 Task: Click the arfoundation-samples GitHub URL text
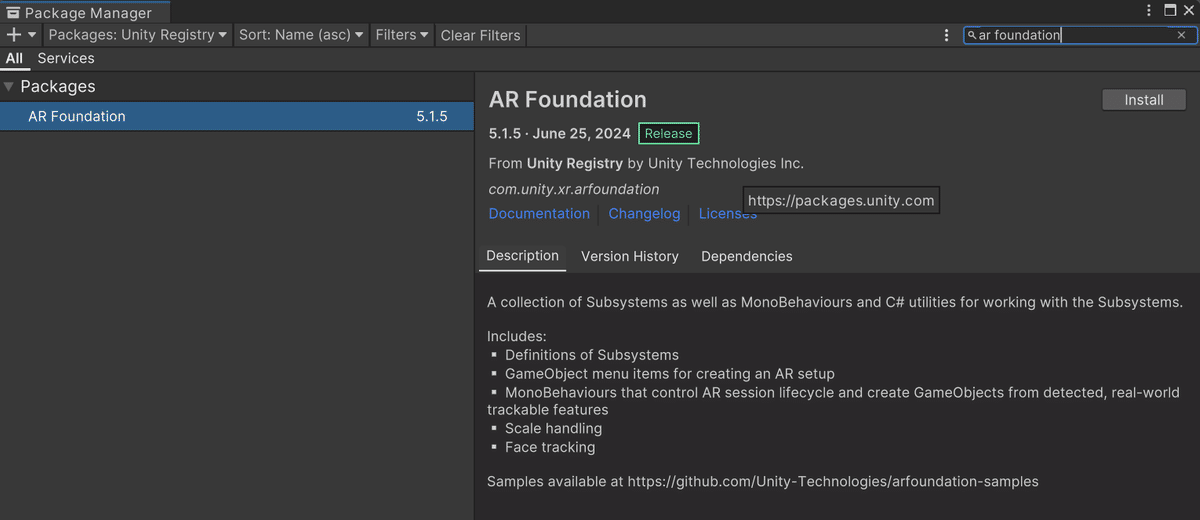click(833, 481)
